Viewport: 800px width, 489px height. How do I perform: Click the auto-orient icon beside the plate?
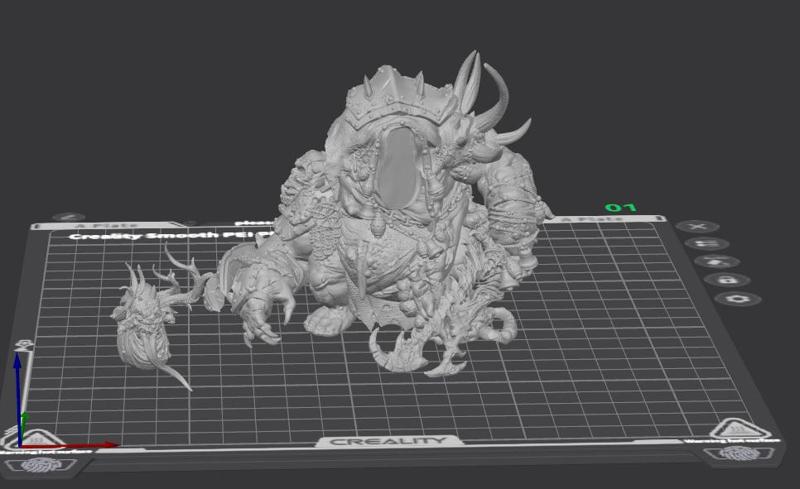(x=717, y=262)
